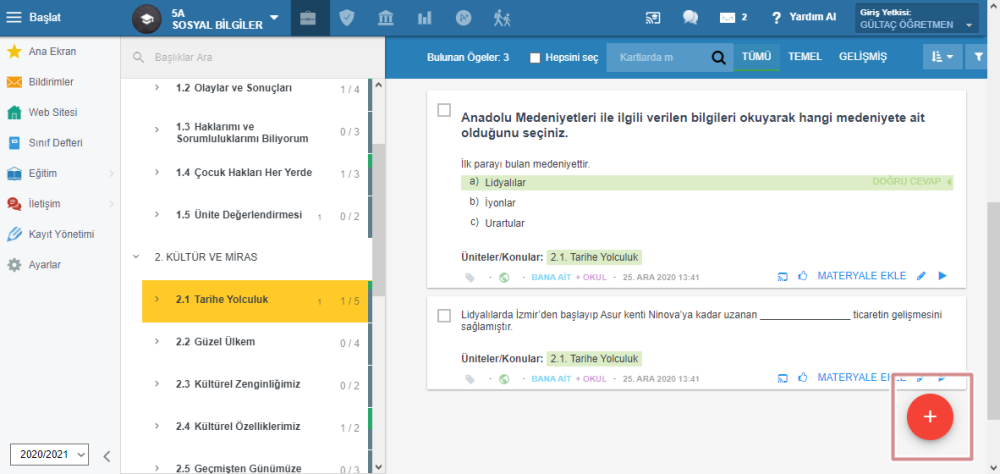The image size is (1000, 474).
Task: Tick the Hepsini seç checkbox
Action: [x=535, y=58]
